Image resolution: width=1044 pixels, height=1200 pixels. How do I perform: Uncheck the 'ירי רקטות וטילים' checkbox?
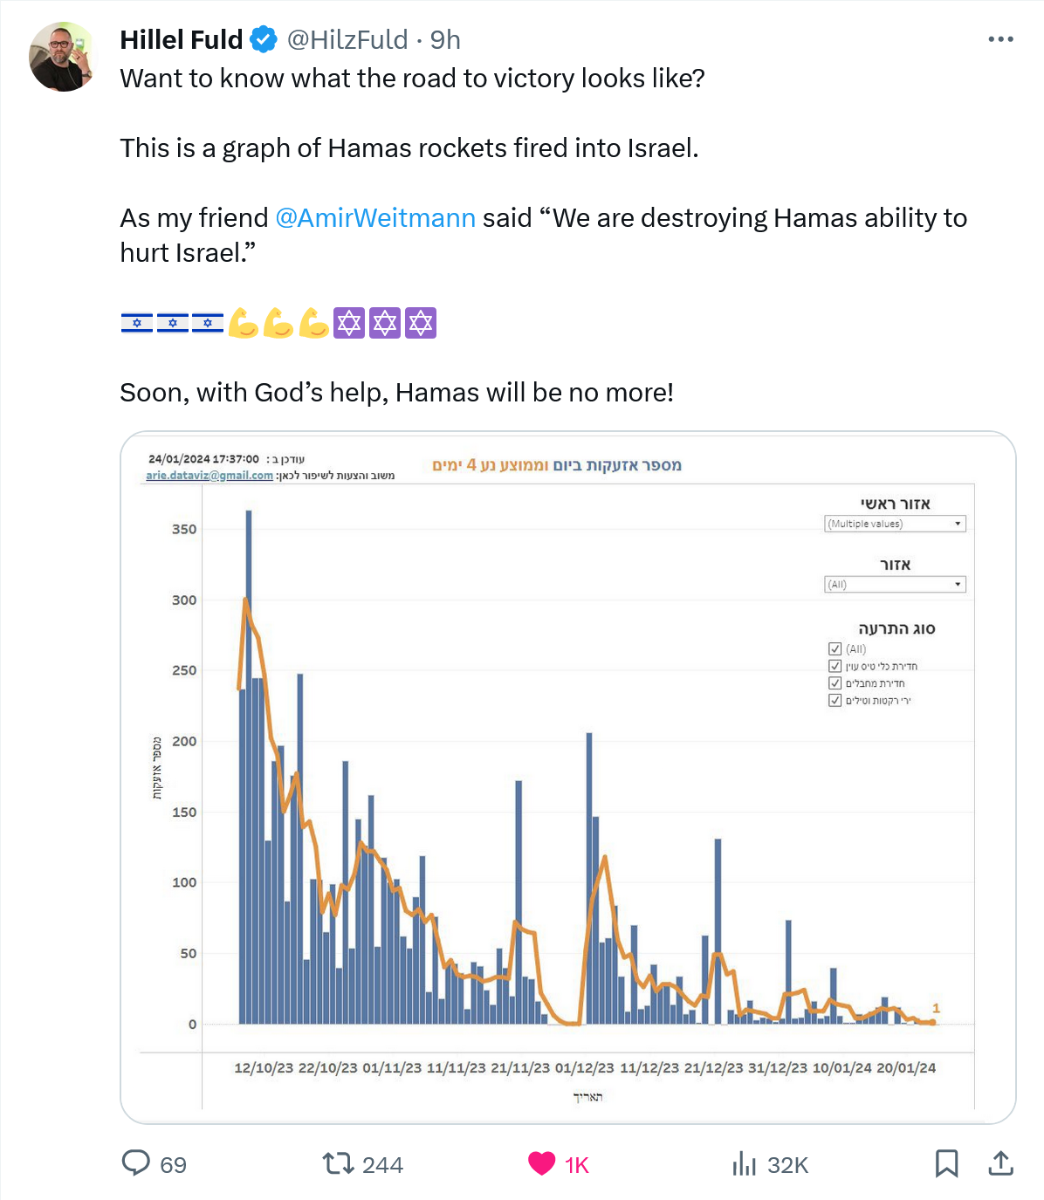point(835,700)
